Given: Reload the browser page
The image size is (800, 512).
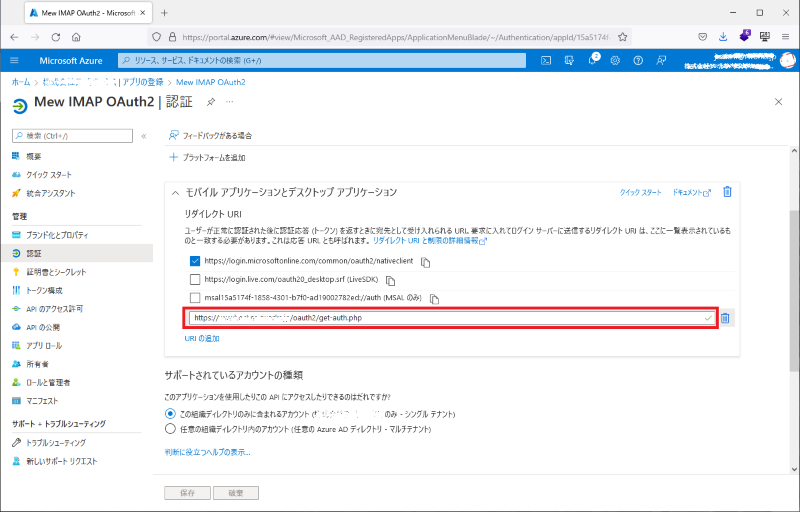Looking at the screenshot, I should point(56,37).
